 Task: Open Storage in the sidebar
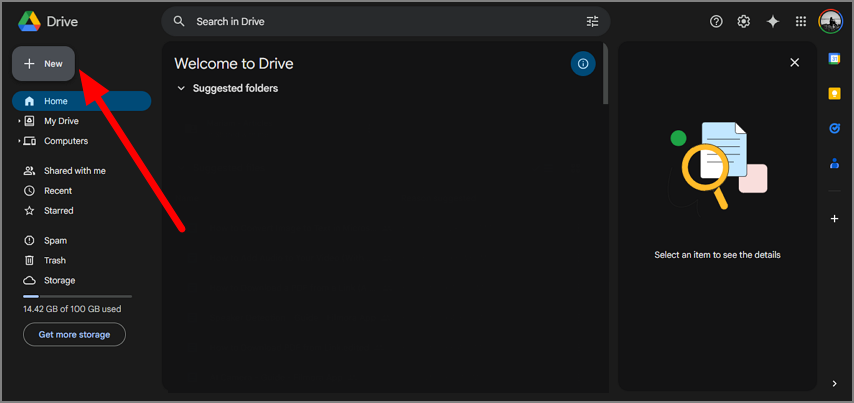82,280
